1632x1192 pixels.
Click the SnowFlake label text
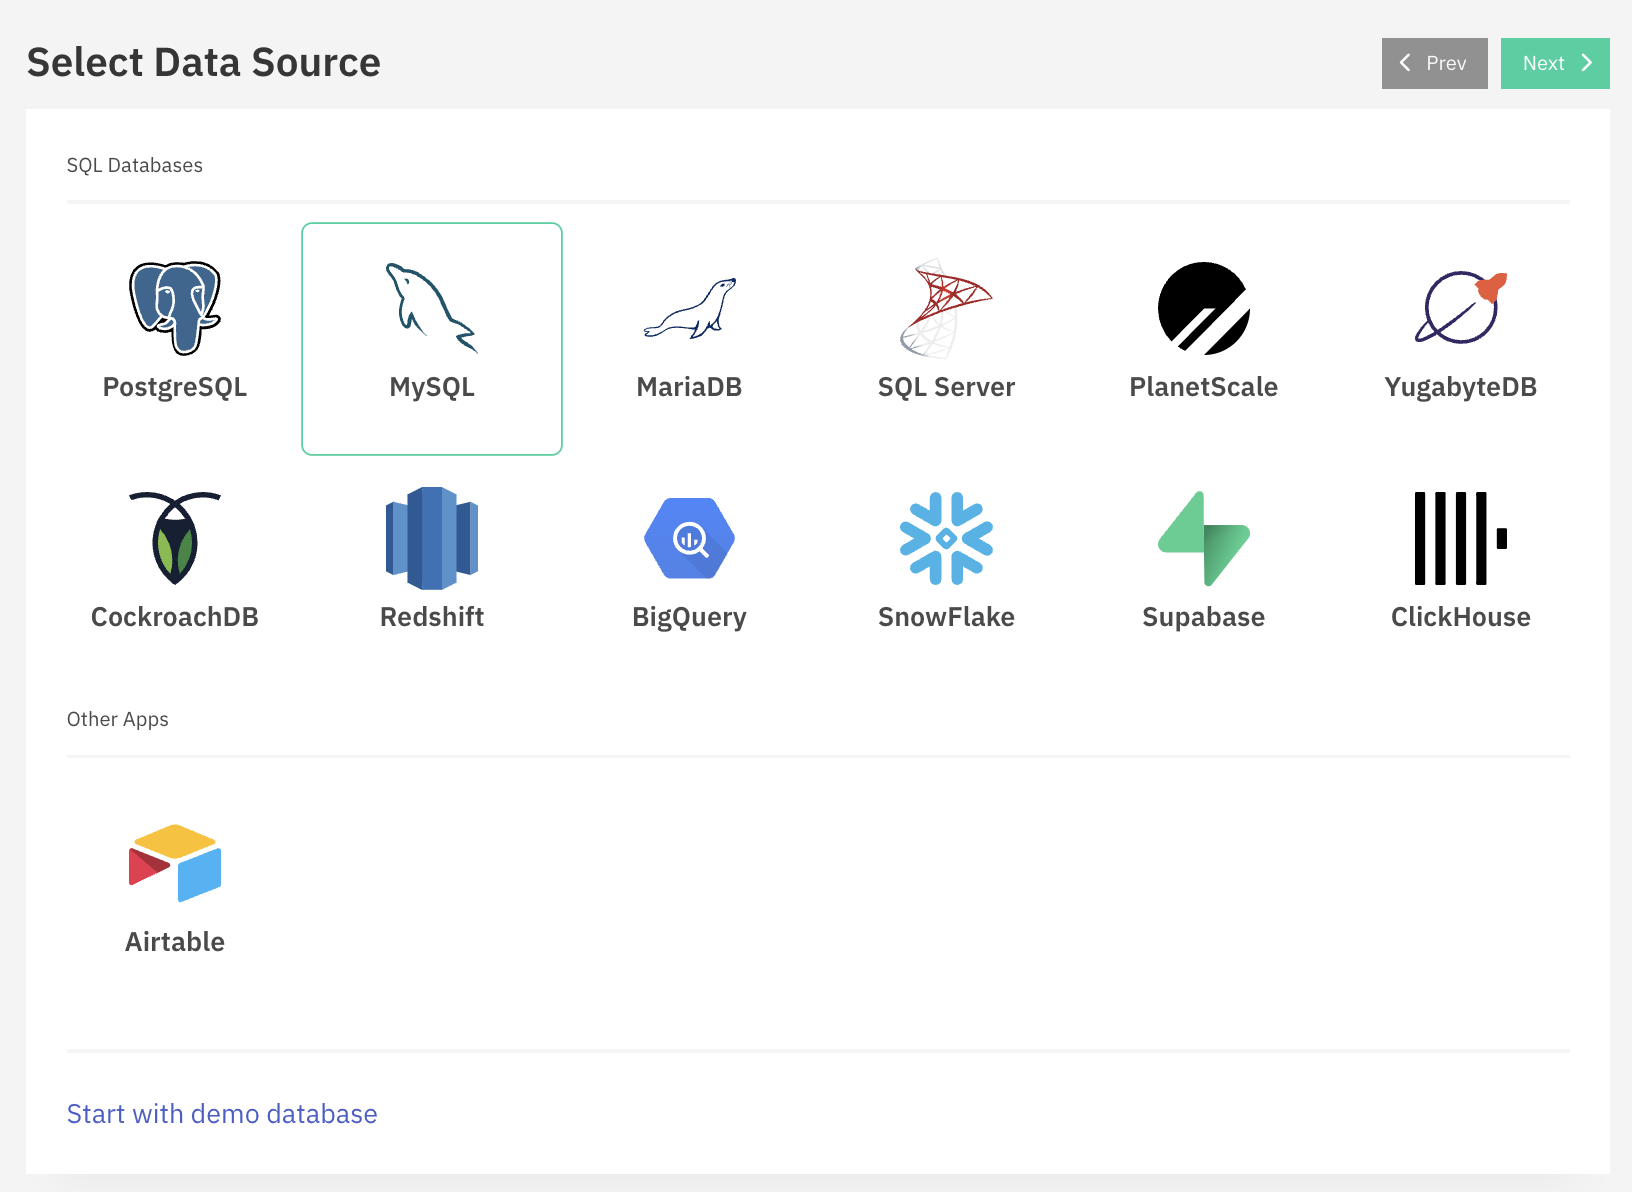(x=946, y=617)
